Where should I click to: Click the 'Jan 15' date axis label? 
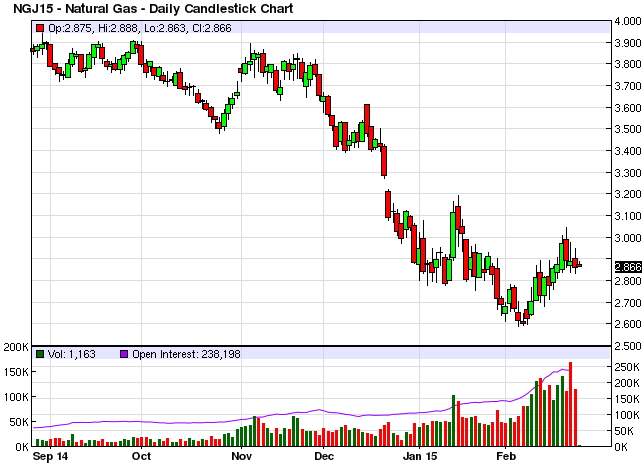click(420, 456)
